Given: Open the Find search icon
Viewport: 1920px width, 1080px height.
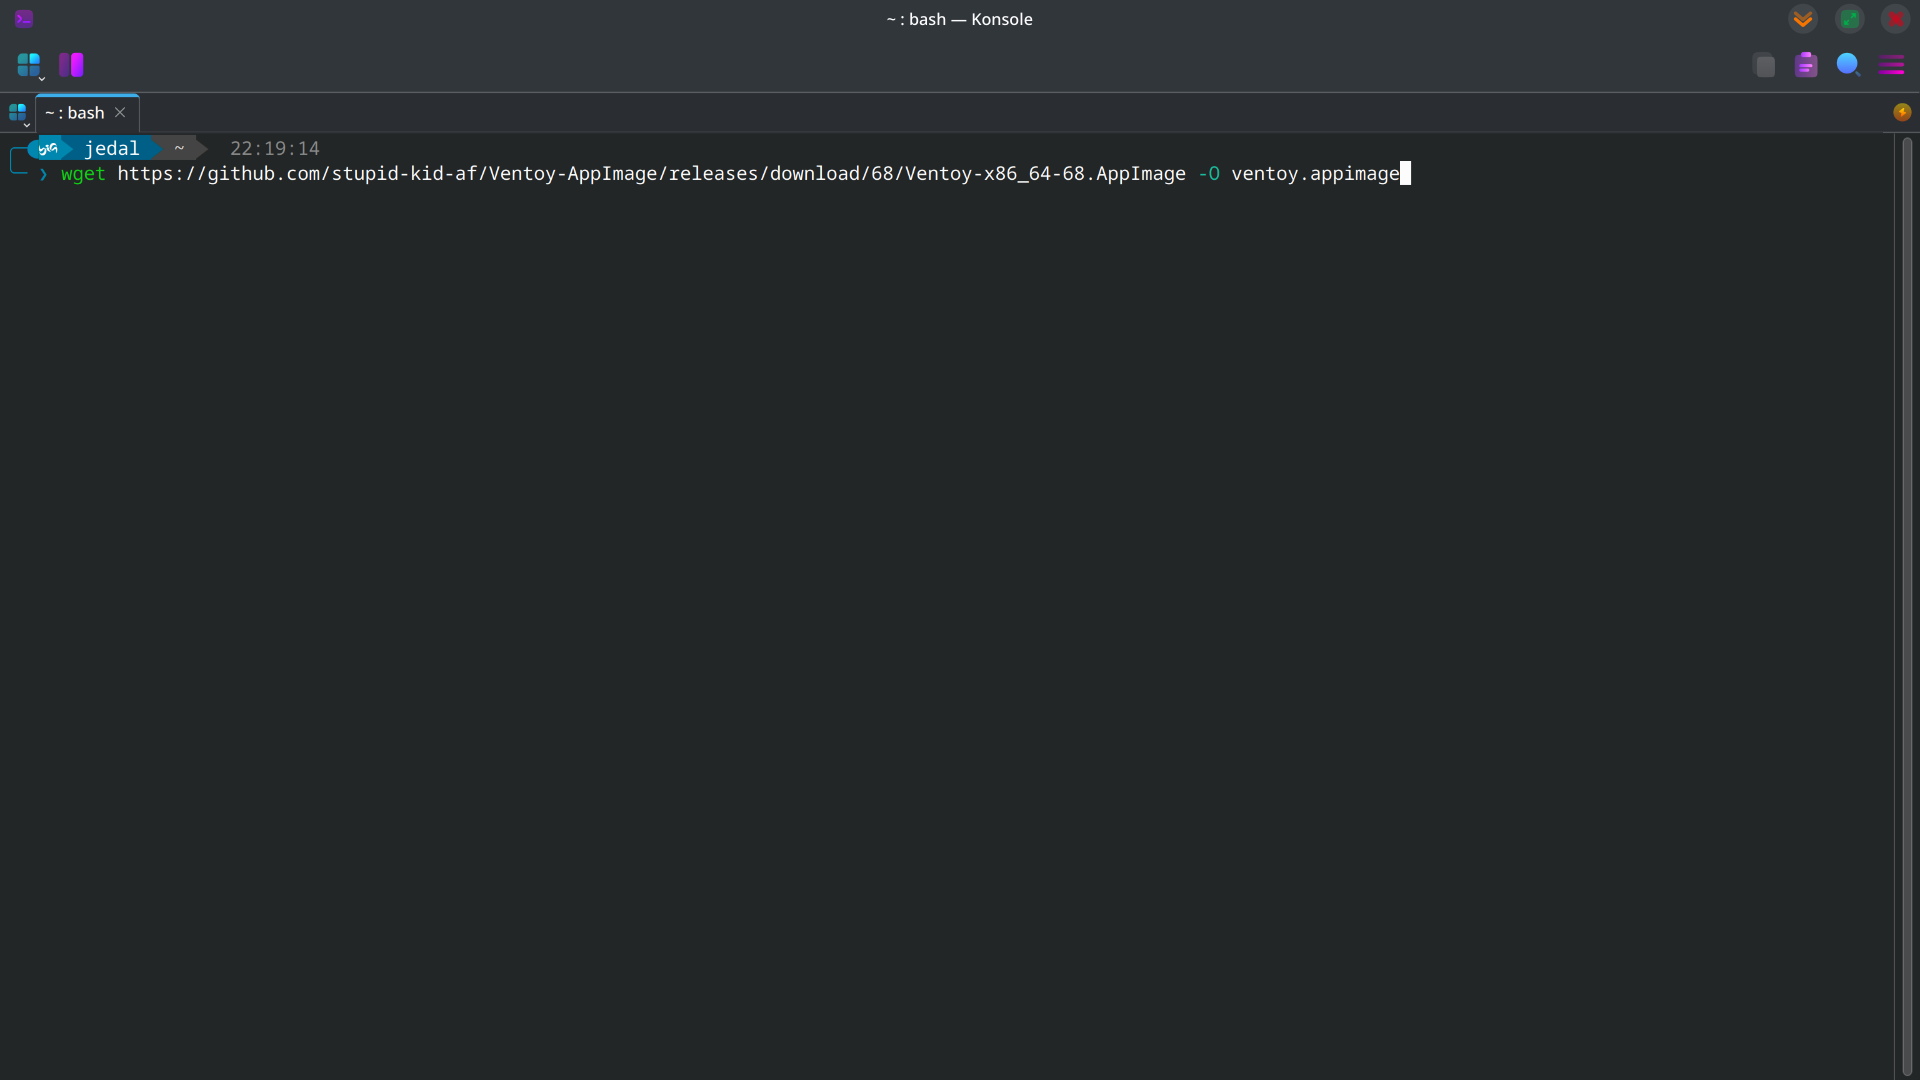Looking at the screenshot, I should click(1848, 65).
